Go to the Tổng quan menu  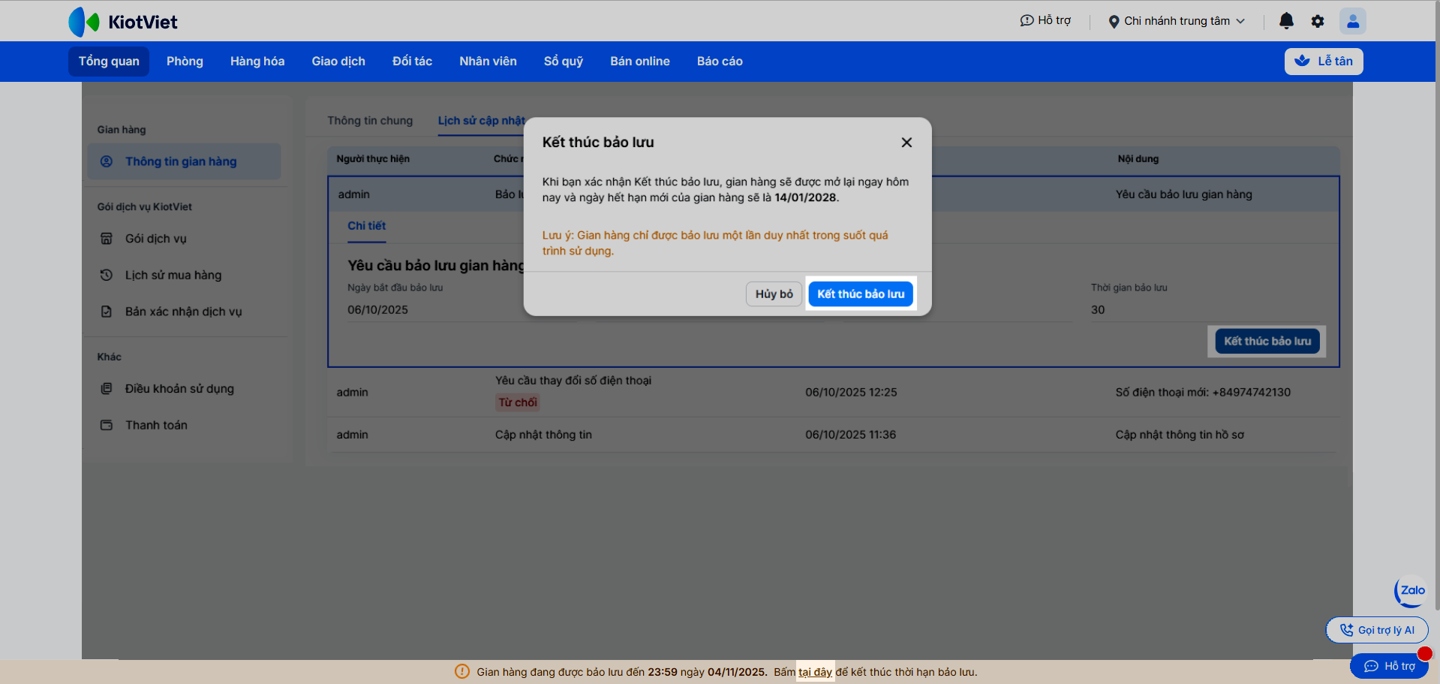pos(109,61)
